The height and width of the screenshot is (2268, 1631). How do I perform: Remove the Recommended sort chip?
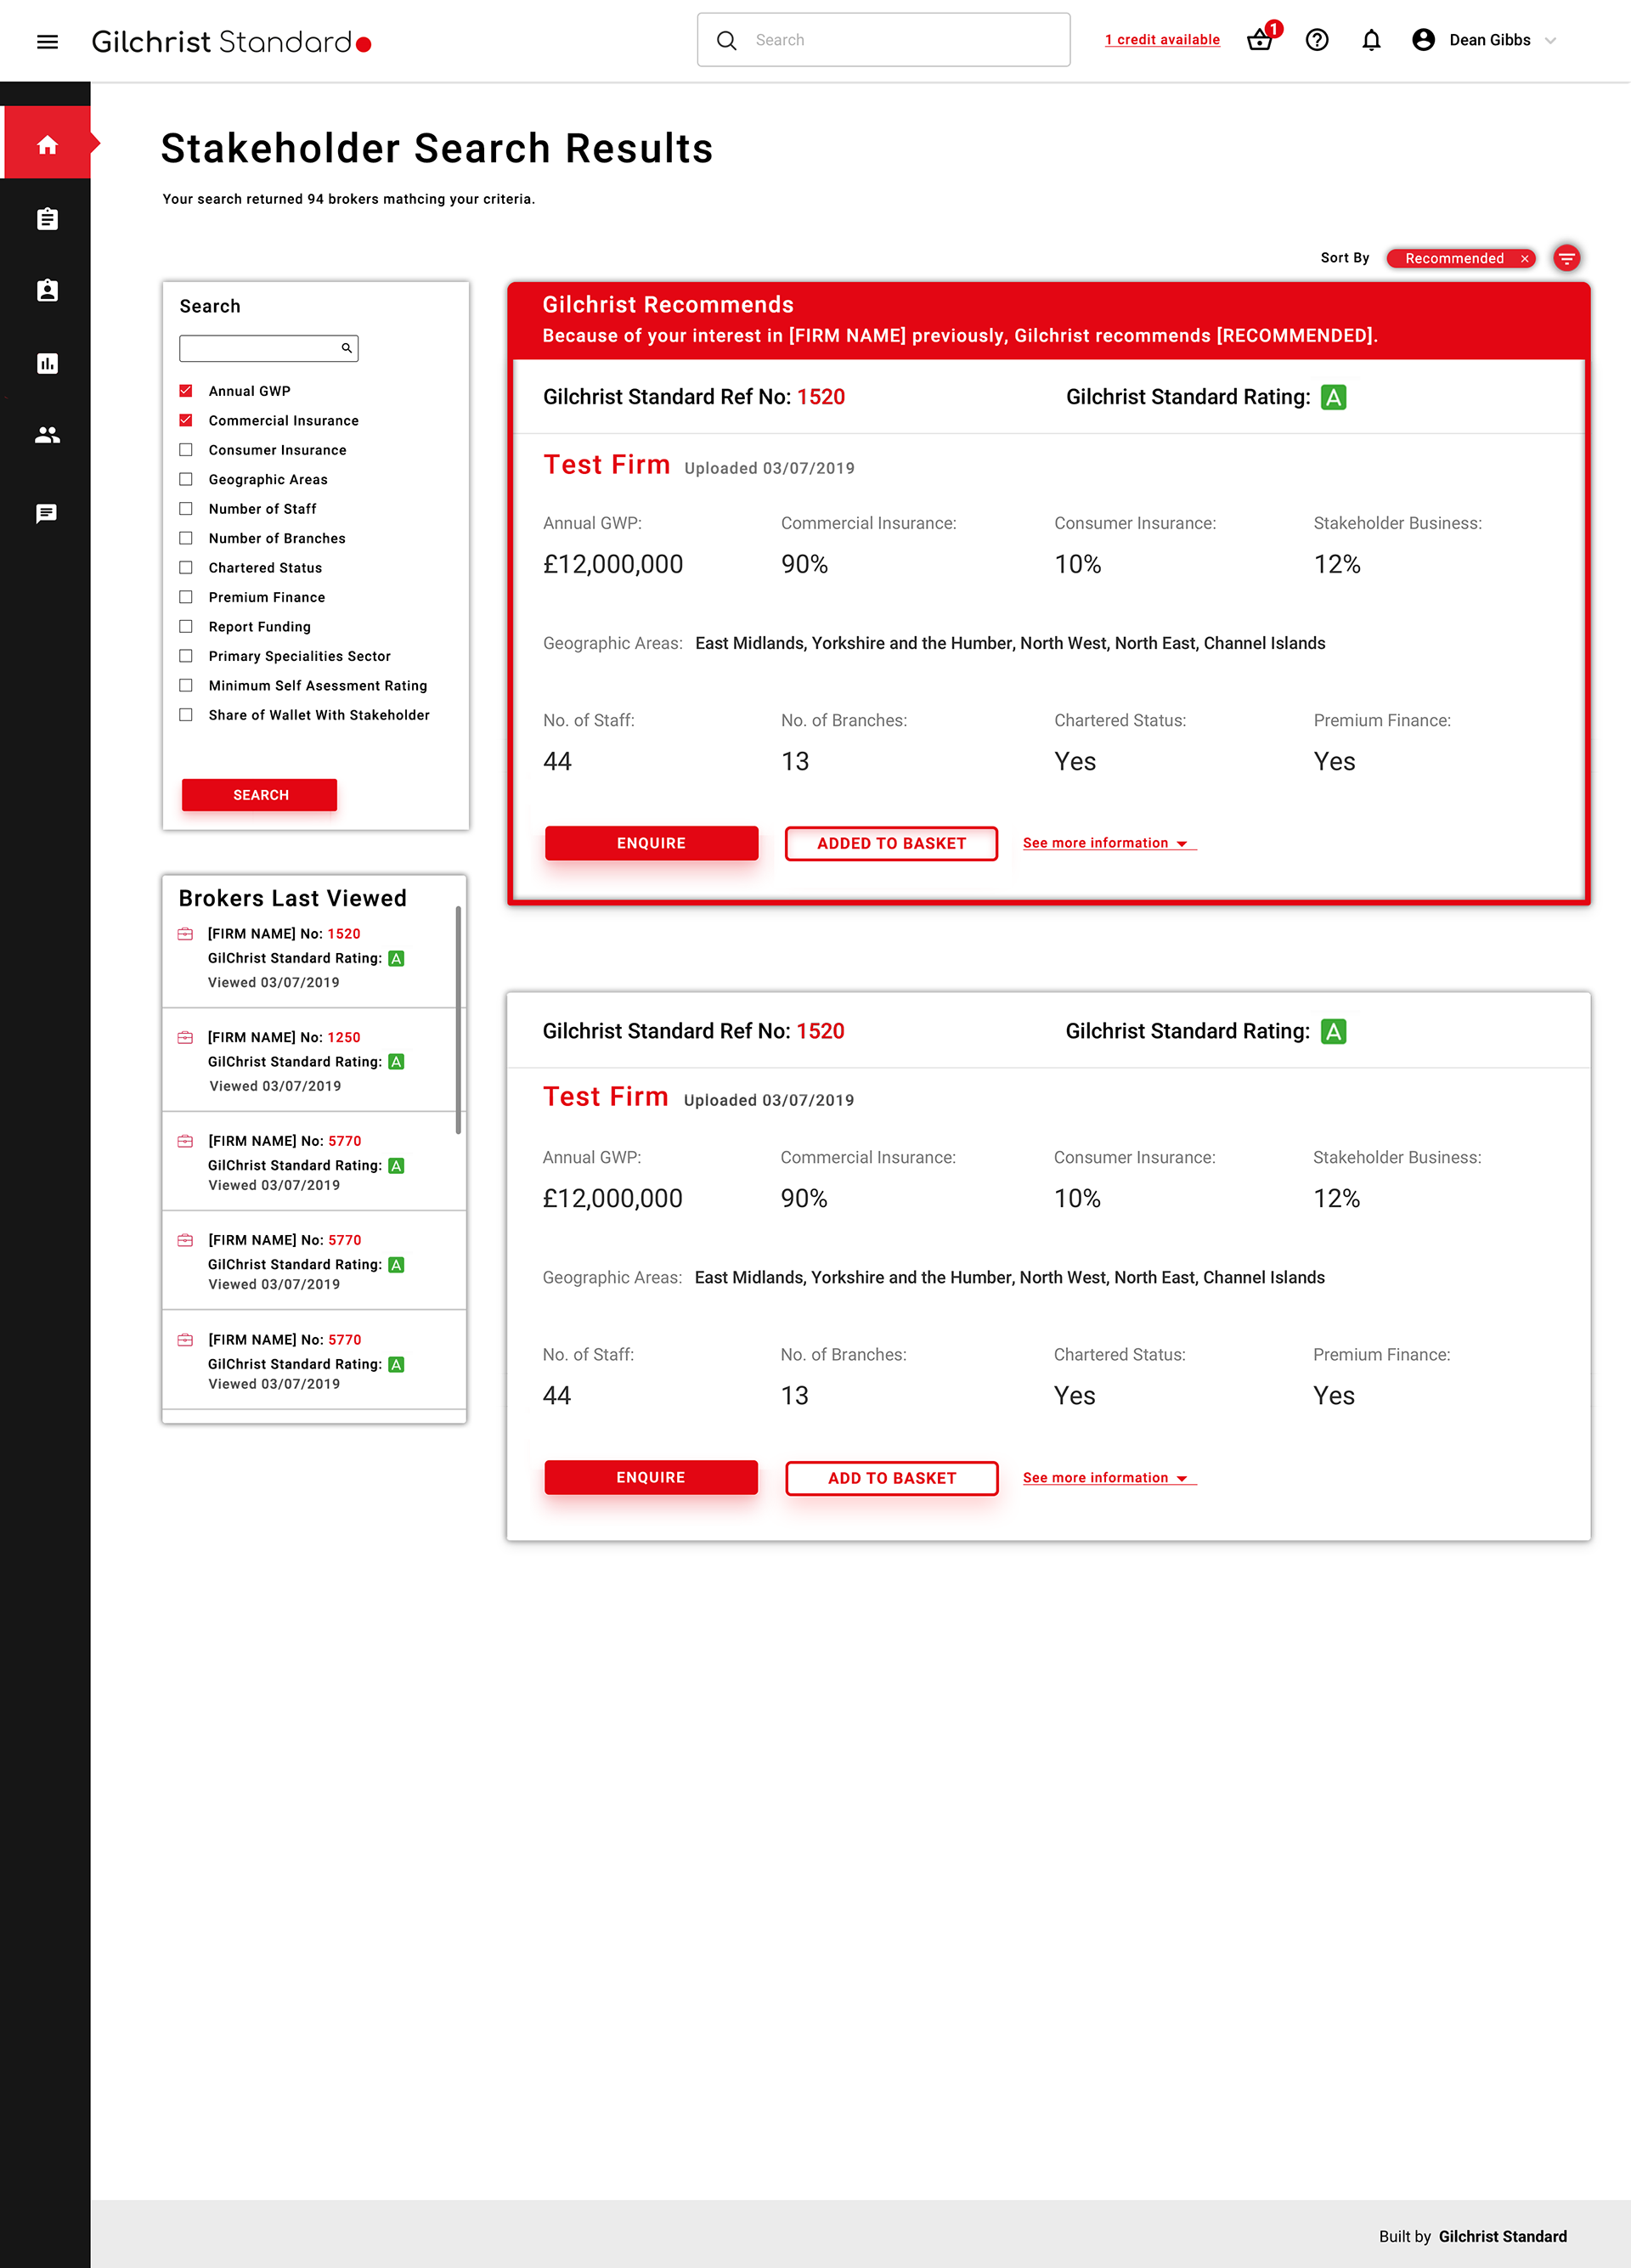(1524, 258)
